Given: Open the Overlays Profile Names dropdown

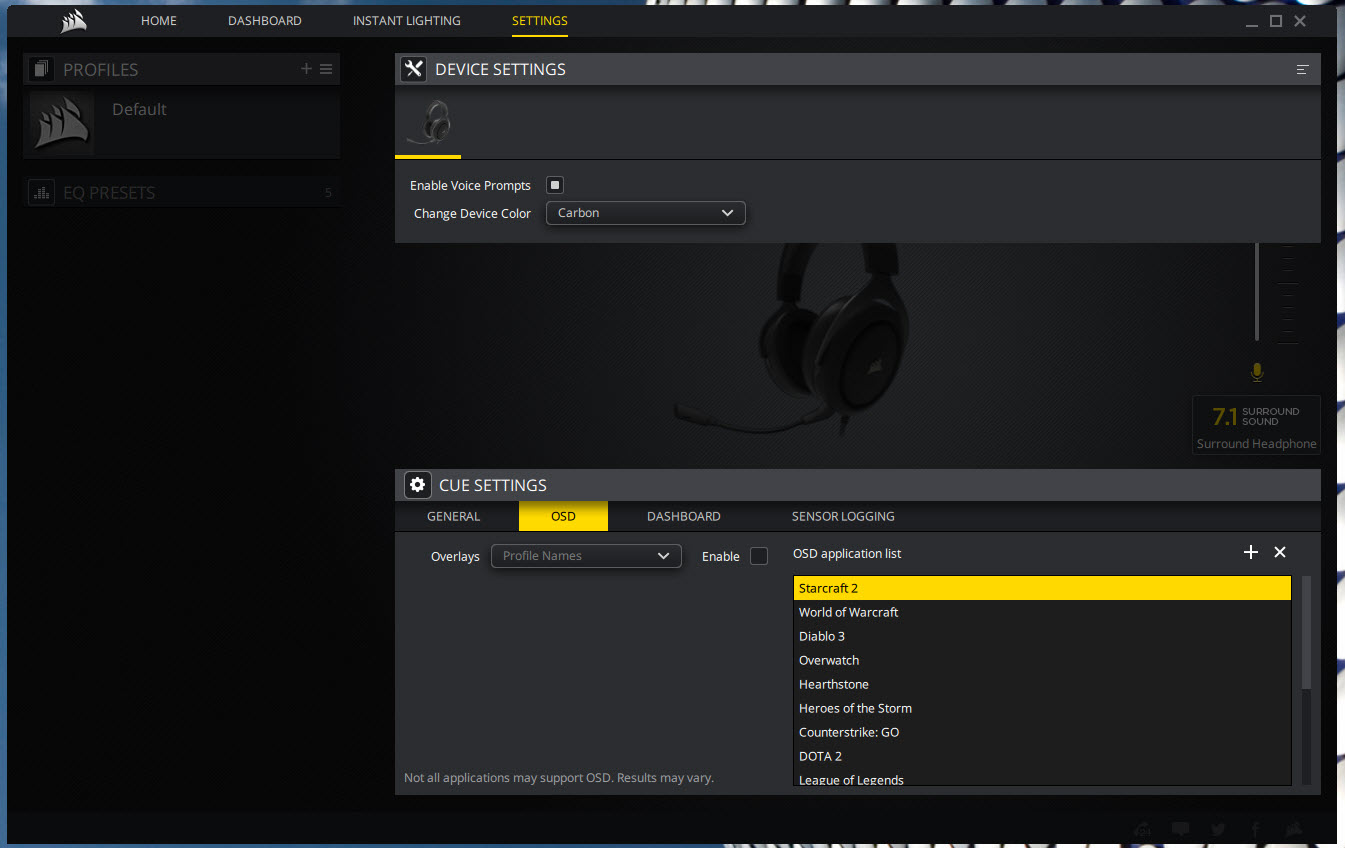Looking at the screenshot, I should click(x=586, y=556).
